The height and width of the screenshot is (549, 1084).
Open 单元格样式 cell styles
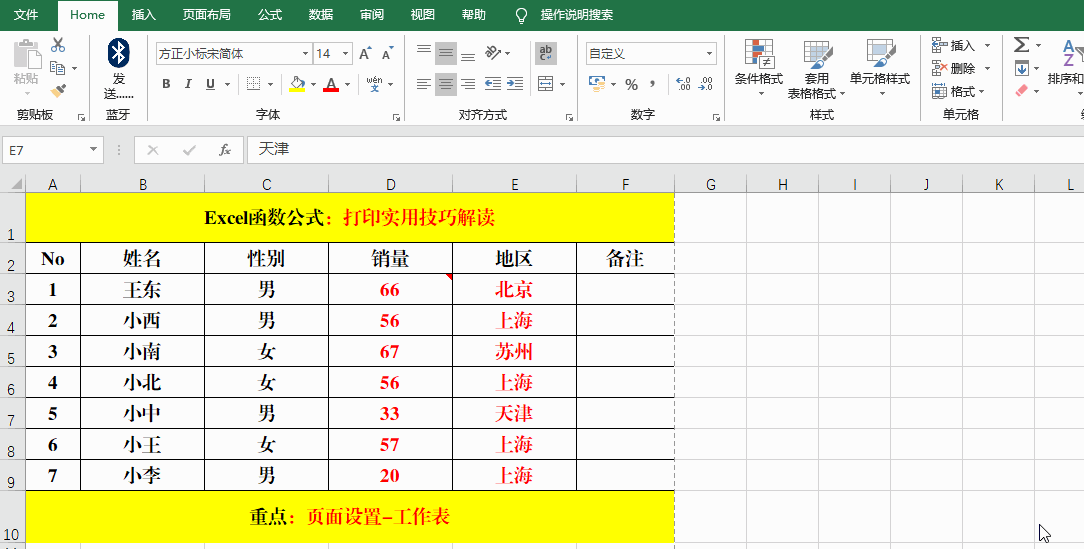click(x=880, y=67)
